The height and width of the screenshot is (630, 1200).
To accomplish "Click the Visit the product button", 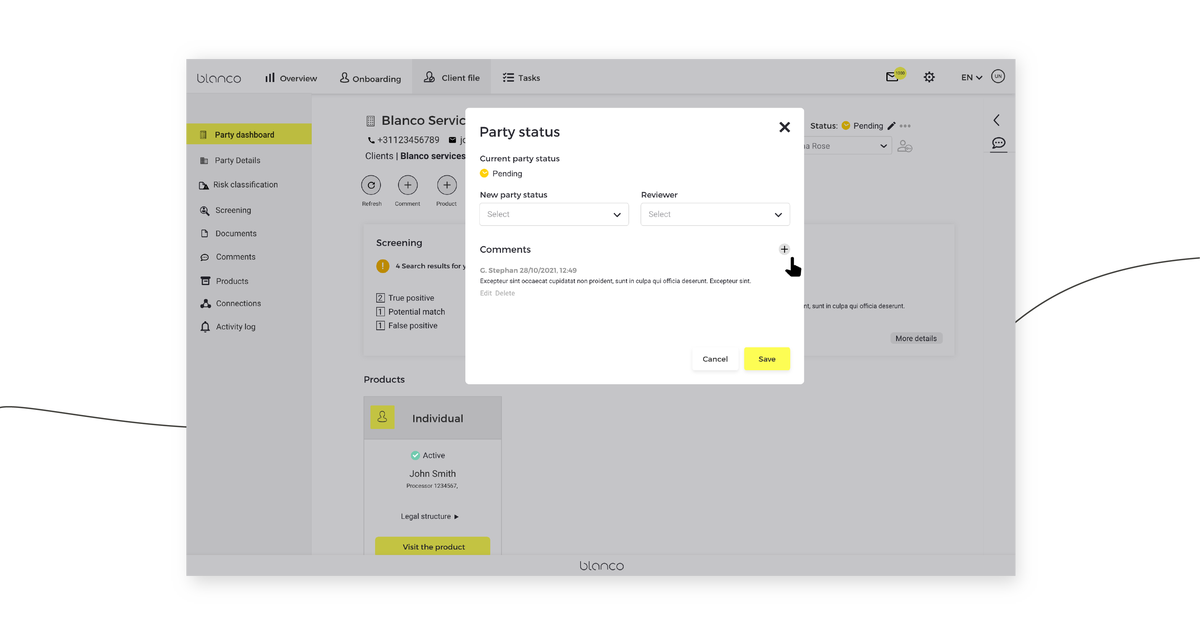I will point(432,546).
